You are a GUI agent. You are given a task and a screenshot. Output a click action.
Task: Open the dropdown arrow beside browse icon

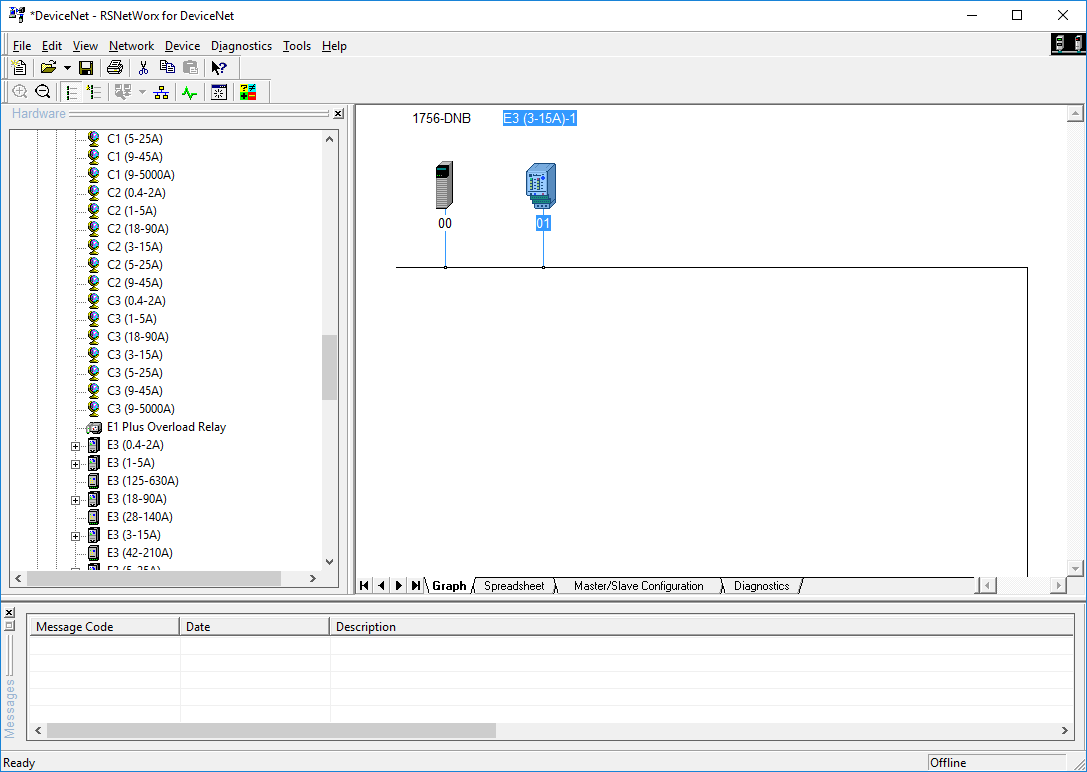tap(142, 91)
